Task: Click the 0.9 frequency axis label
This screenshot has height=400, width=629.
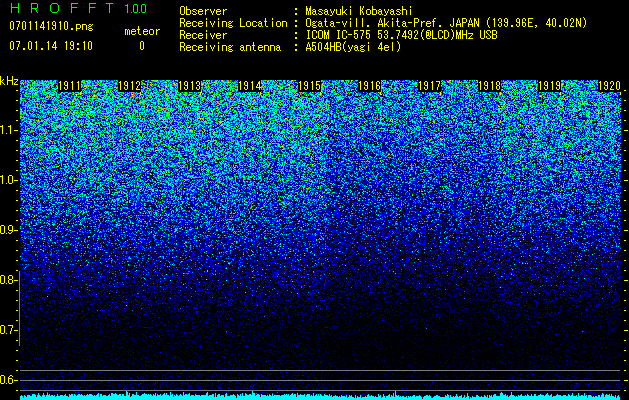Action: [x=7, y=230]
